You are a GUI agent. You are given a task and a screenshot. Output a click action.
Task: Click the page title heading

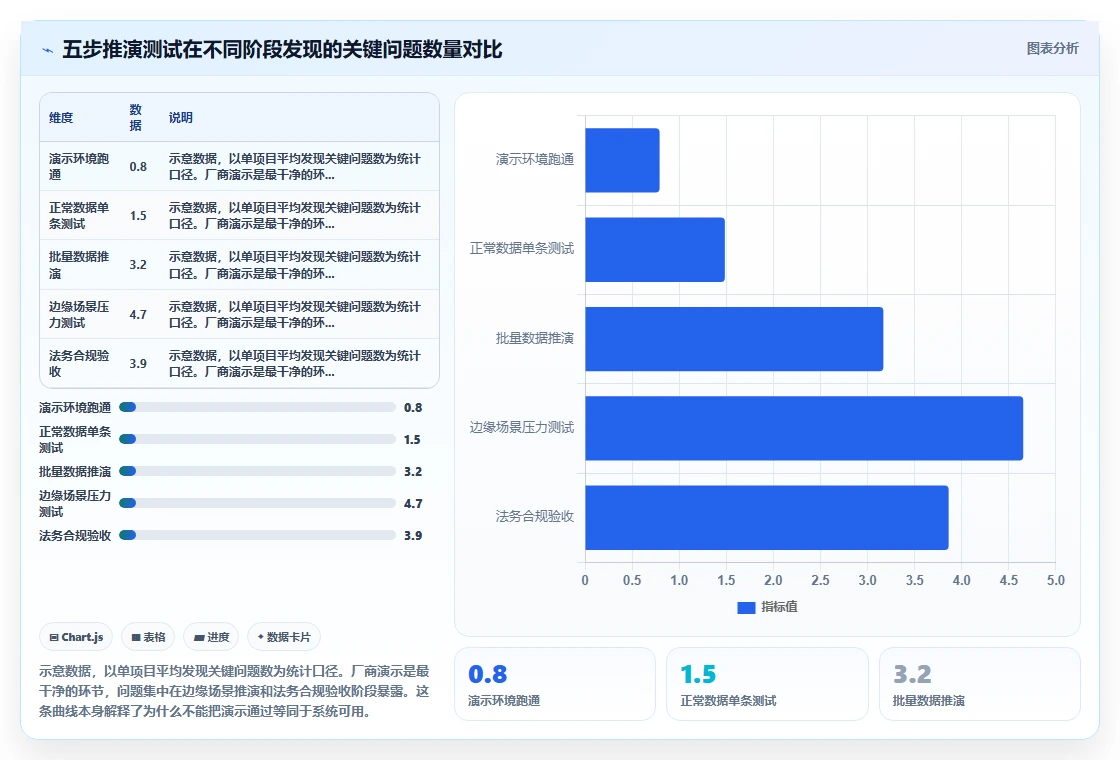(x=282, y=50)
